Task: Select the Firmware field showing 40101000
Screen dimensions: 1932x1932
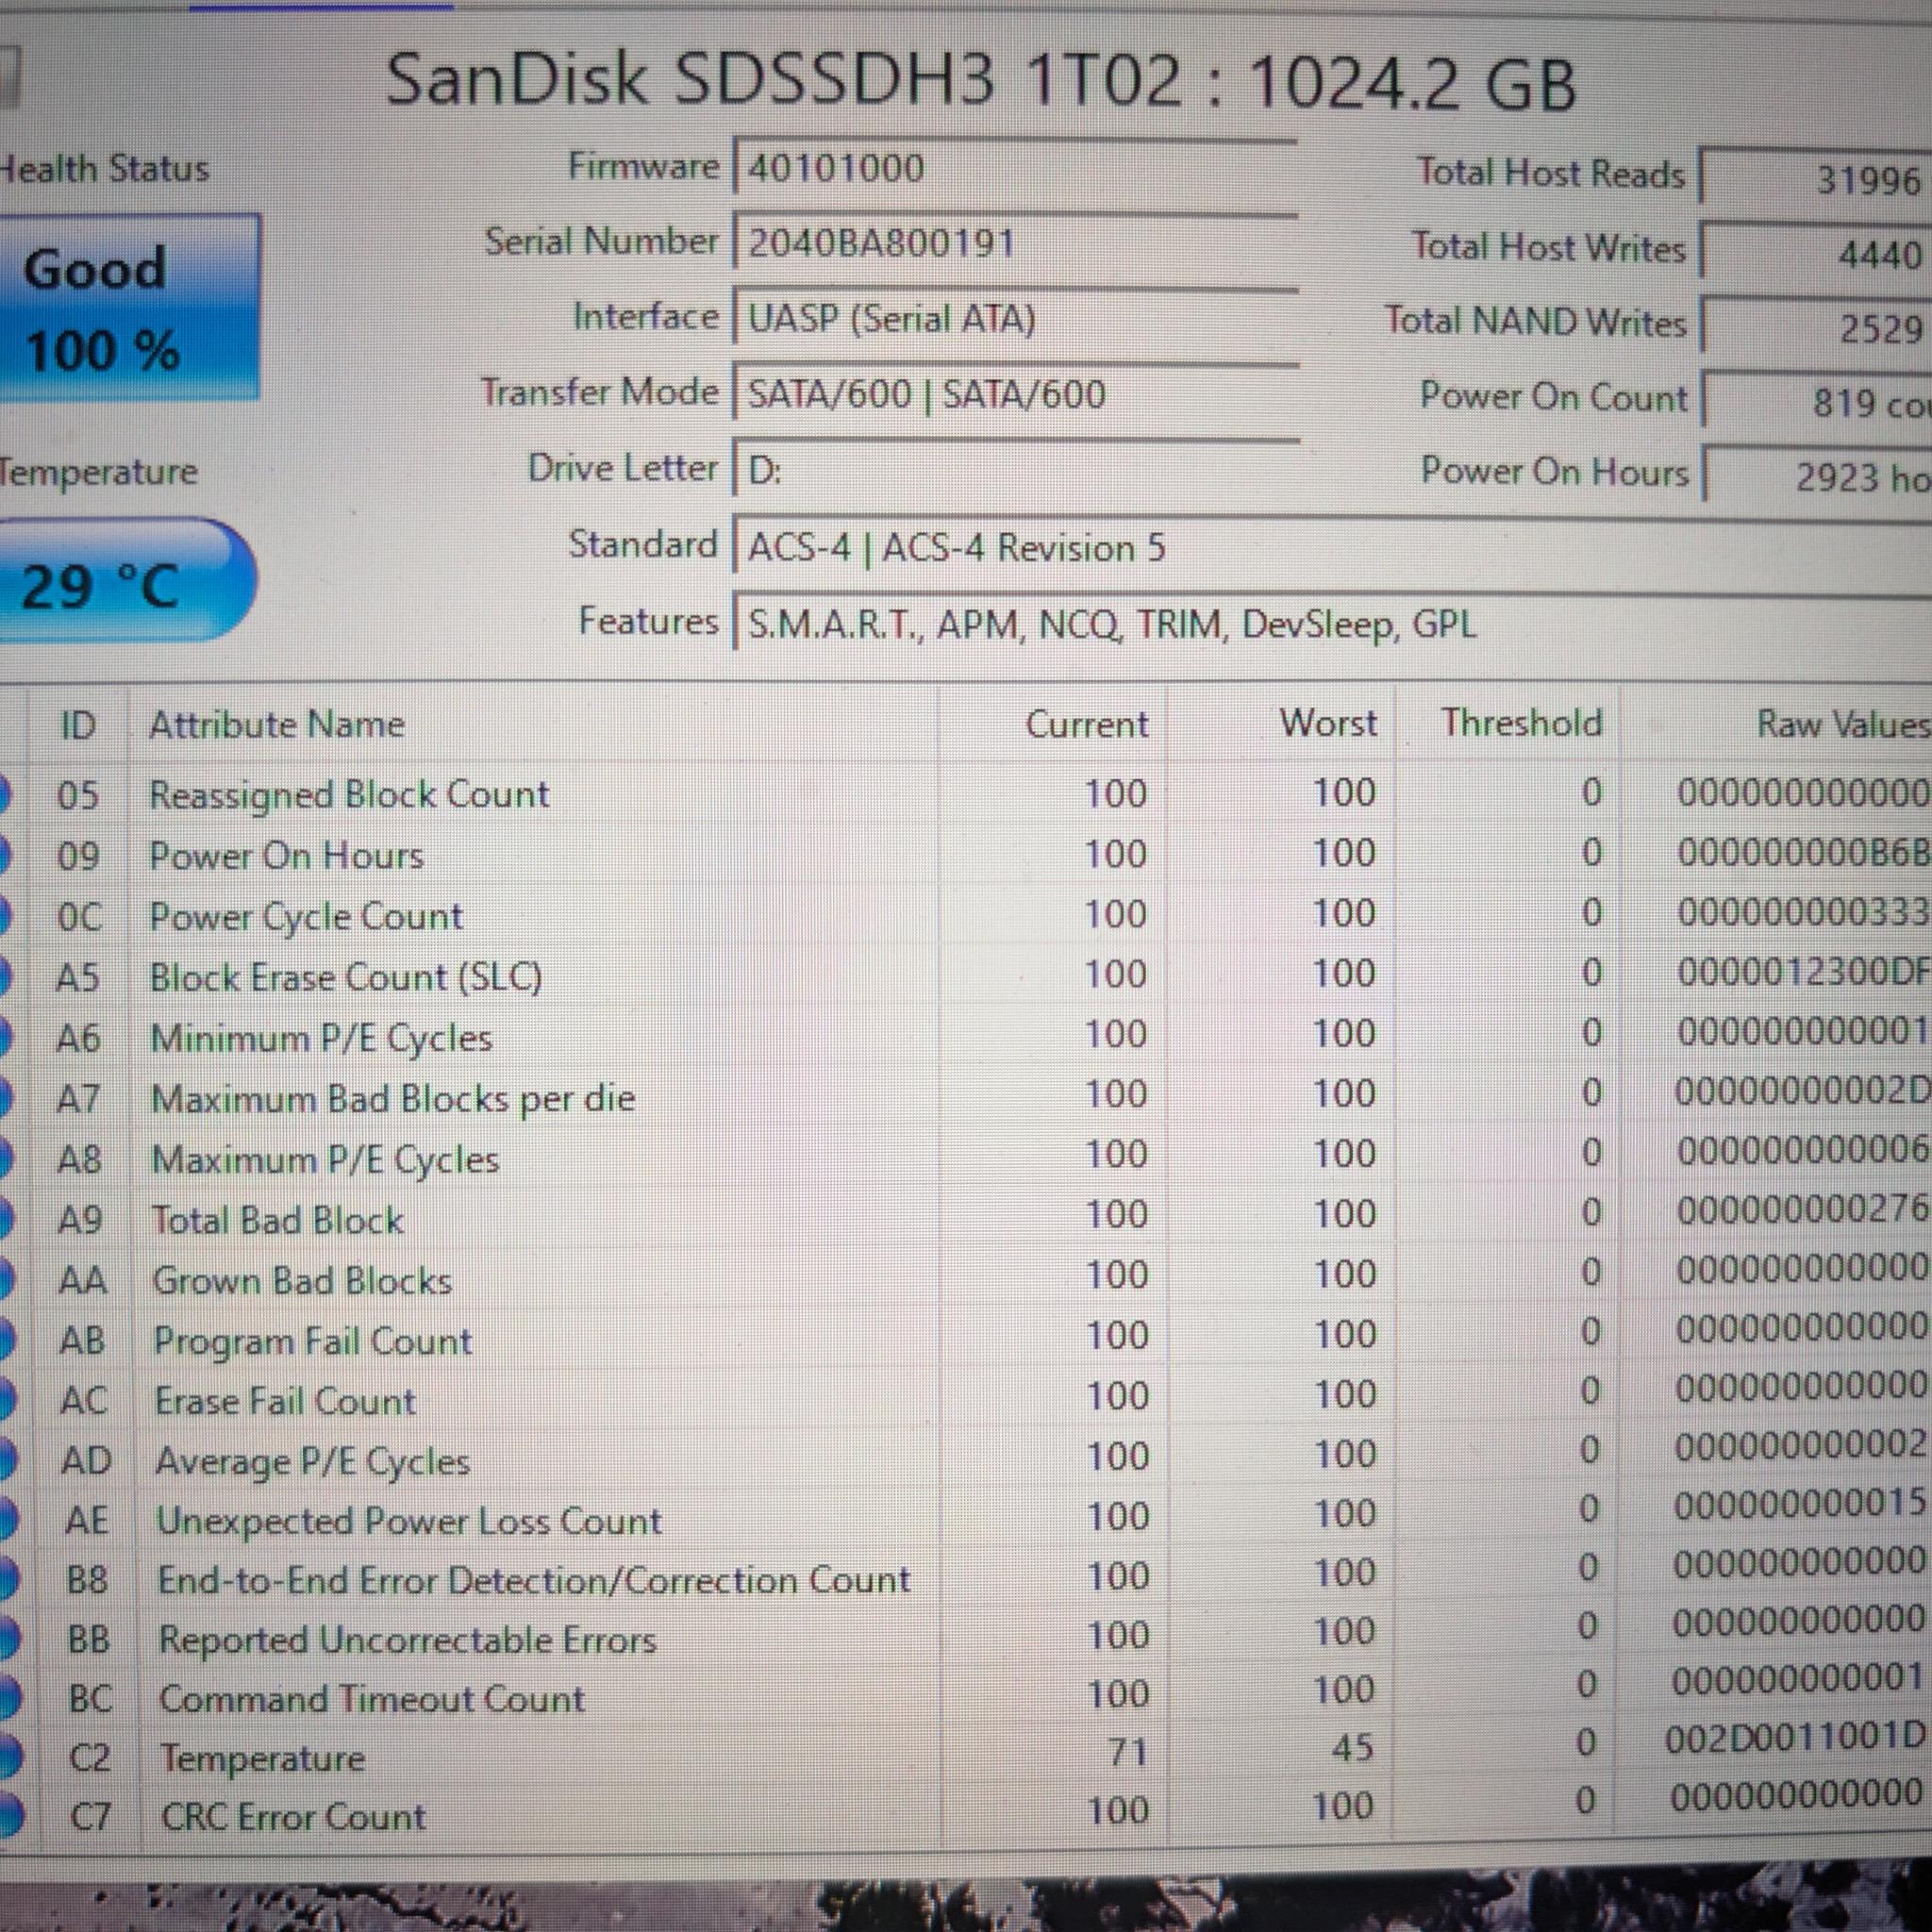Action: click(x=1015, y=168)
